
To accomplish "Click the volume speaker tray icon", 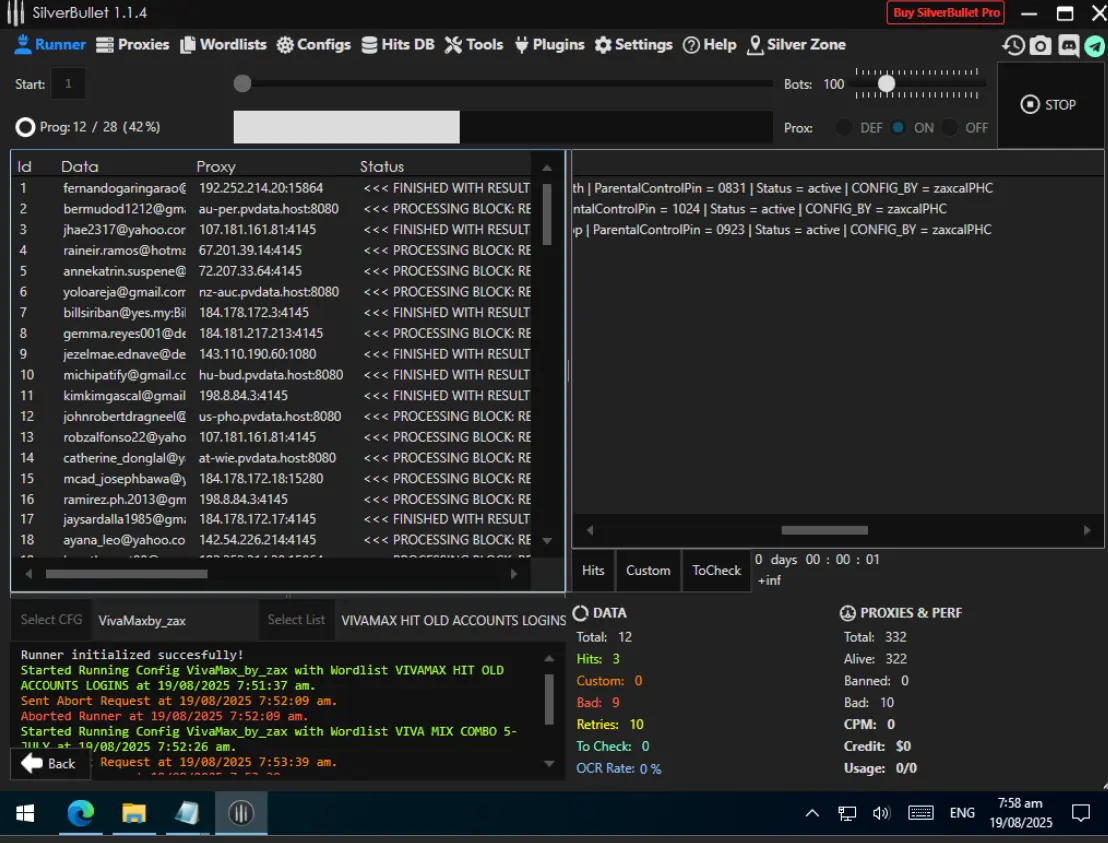I will [881, 813].
